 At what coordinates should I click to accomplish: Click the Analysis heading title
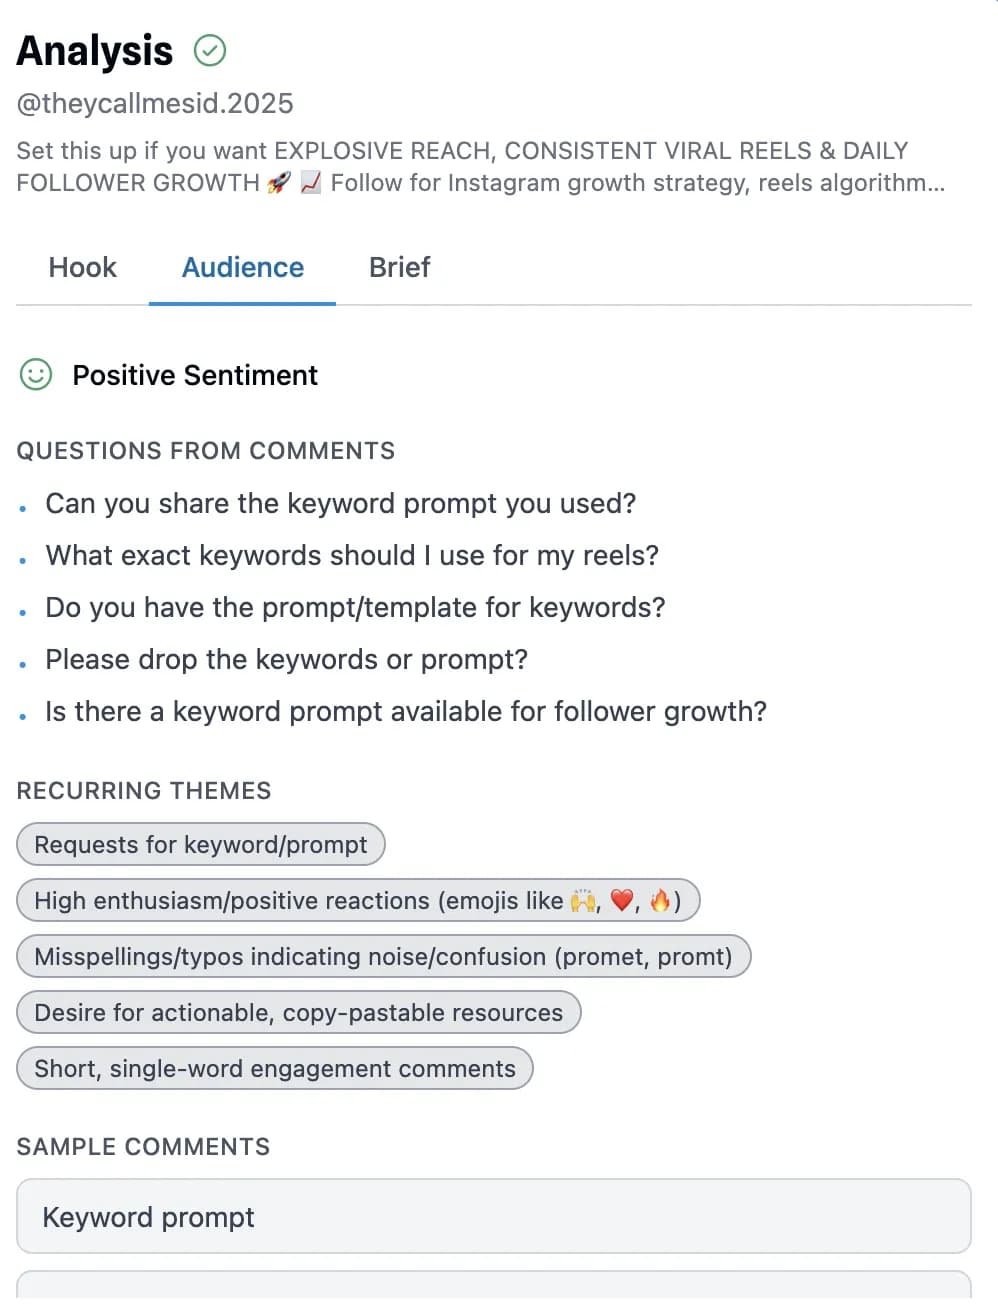click(95, 51)
